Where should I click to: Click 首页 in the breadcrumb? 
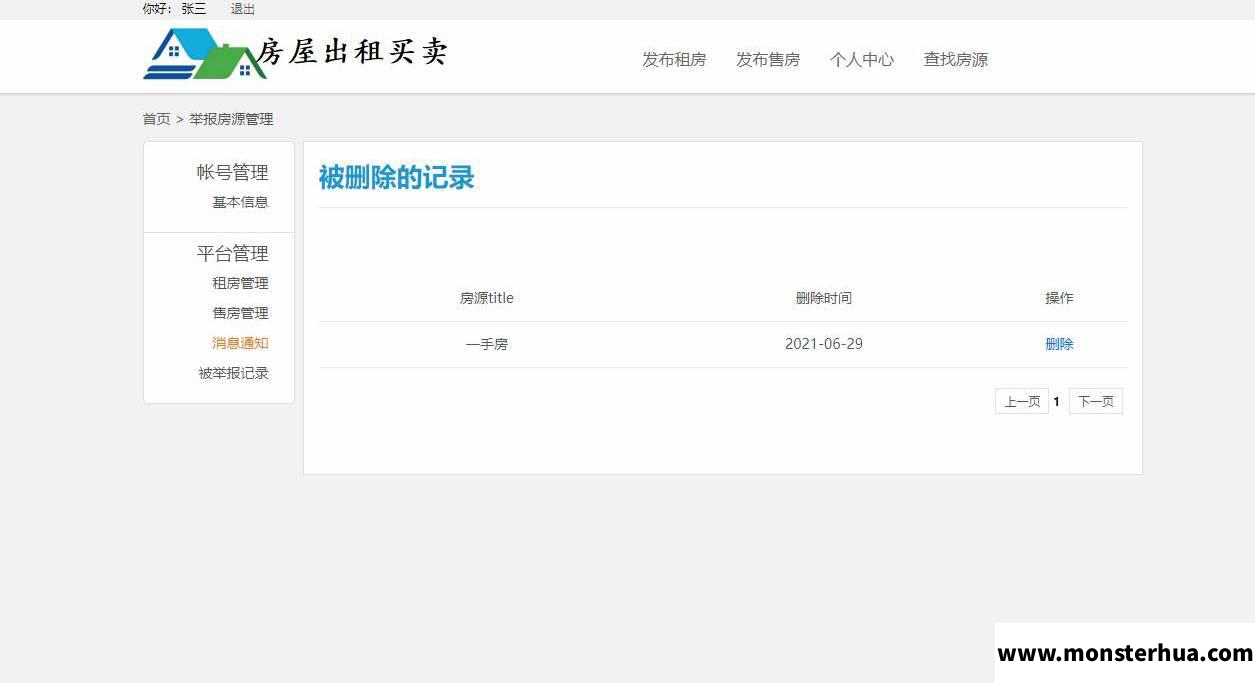point(156,119)
